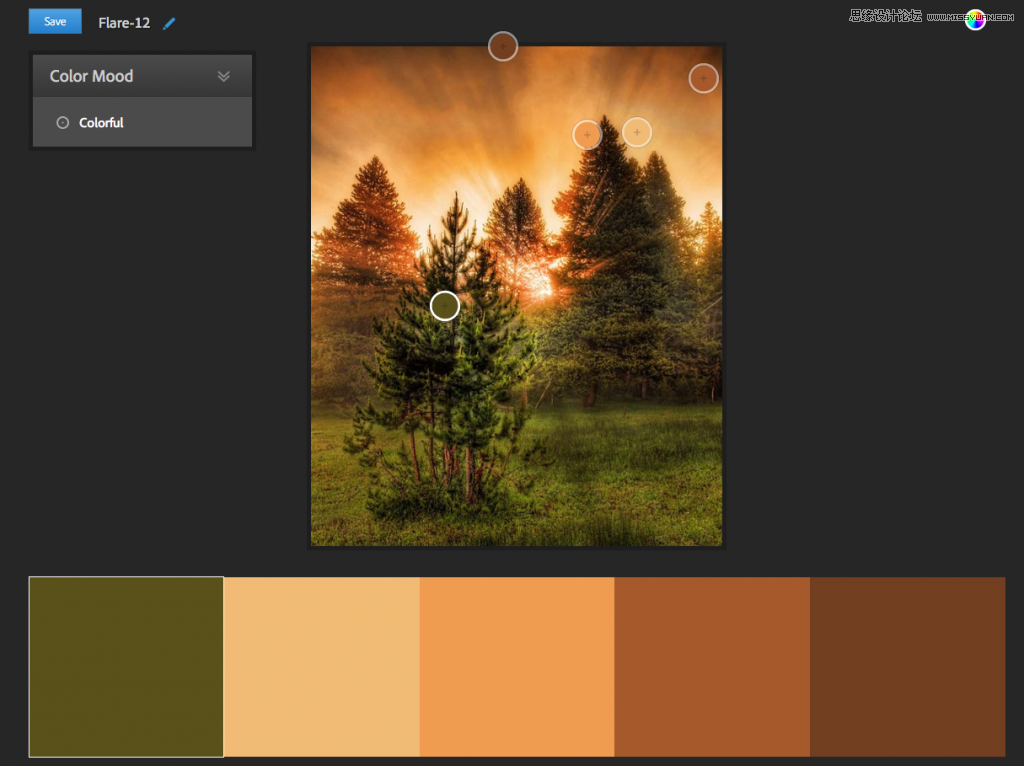Click the Chinese watermark text at top right
This screenshot has width=1024, height=766.
884,15
